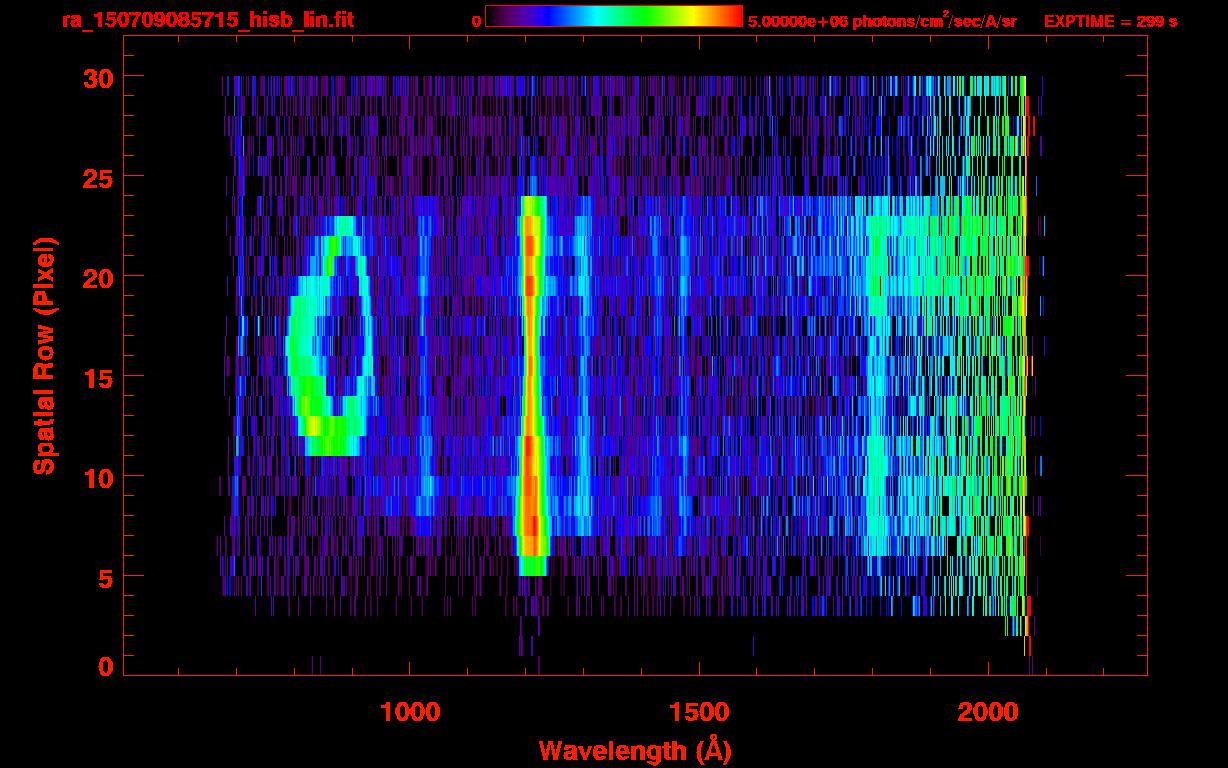Click the x-axis tick label 2000
1228x768 pixels.
tap(988, 712)
